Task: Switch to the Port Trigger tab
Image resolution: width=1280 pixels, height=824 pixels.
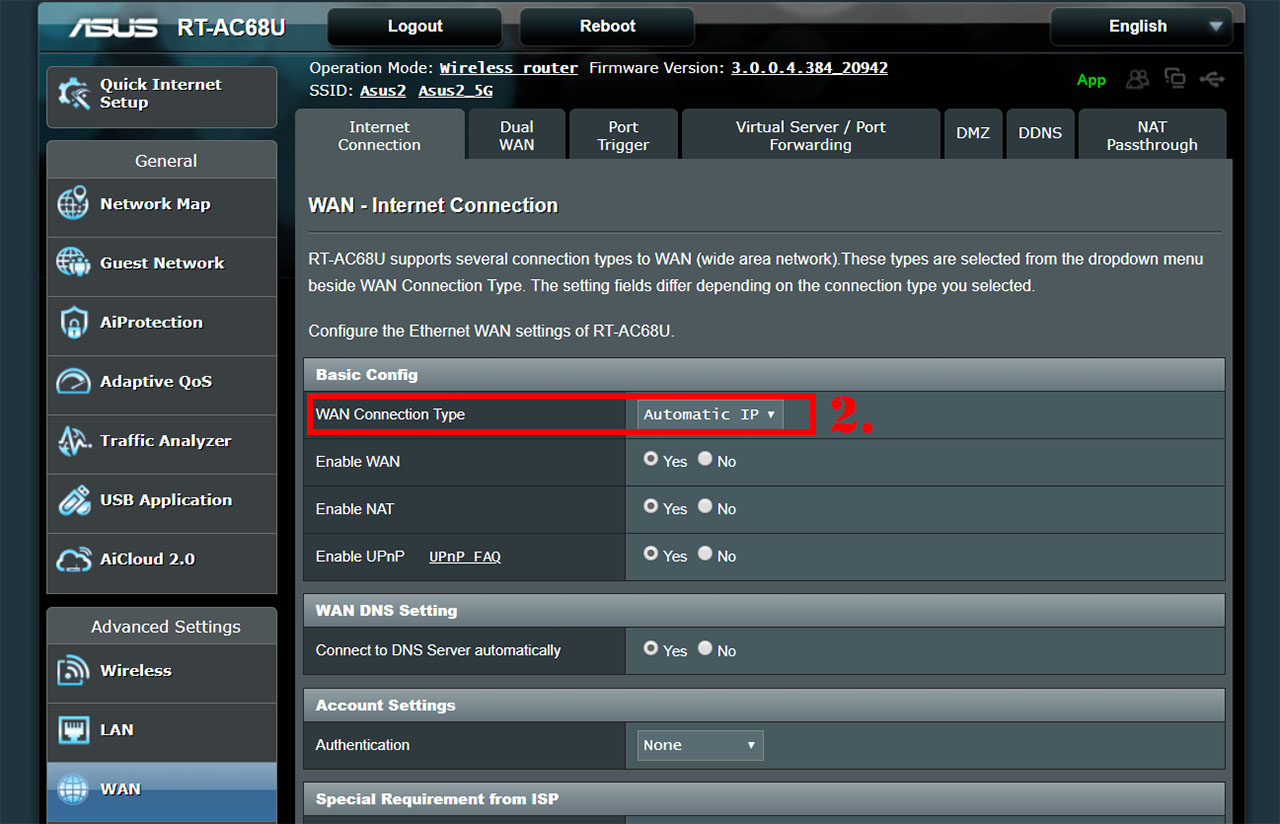Action: point(623,135)
